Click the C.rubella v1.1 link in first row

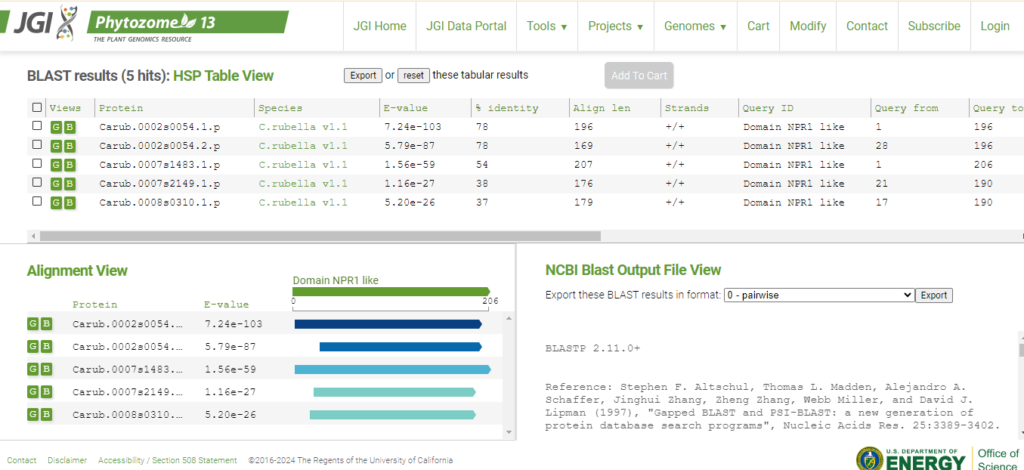[x=303, y=127]
